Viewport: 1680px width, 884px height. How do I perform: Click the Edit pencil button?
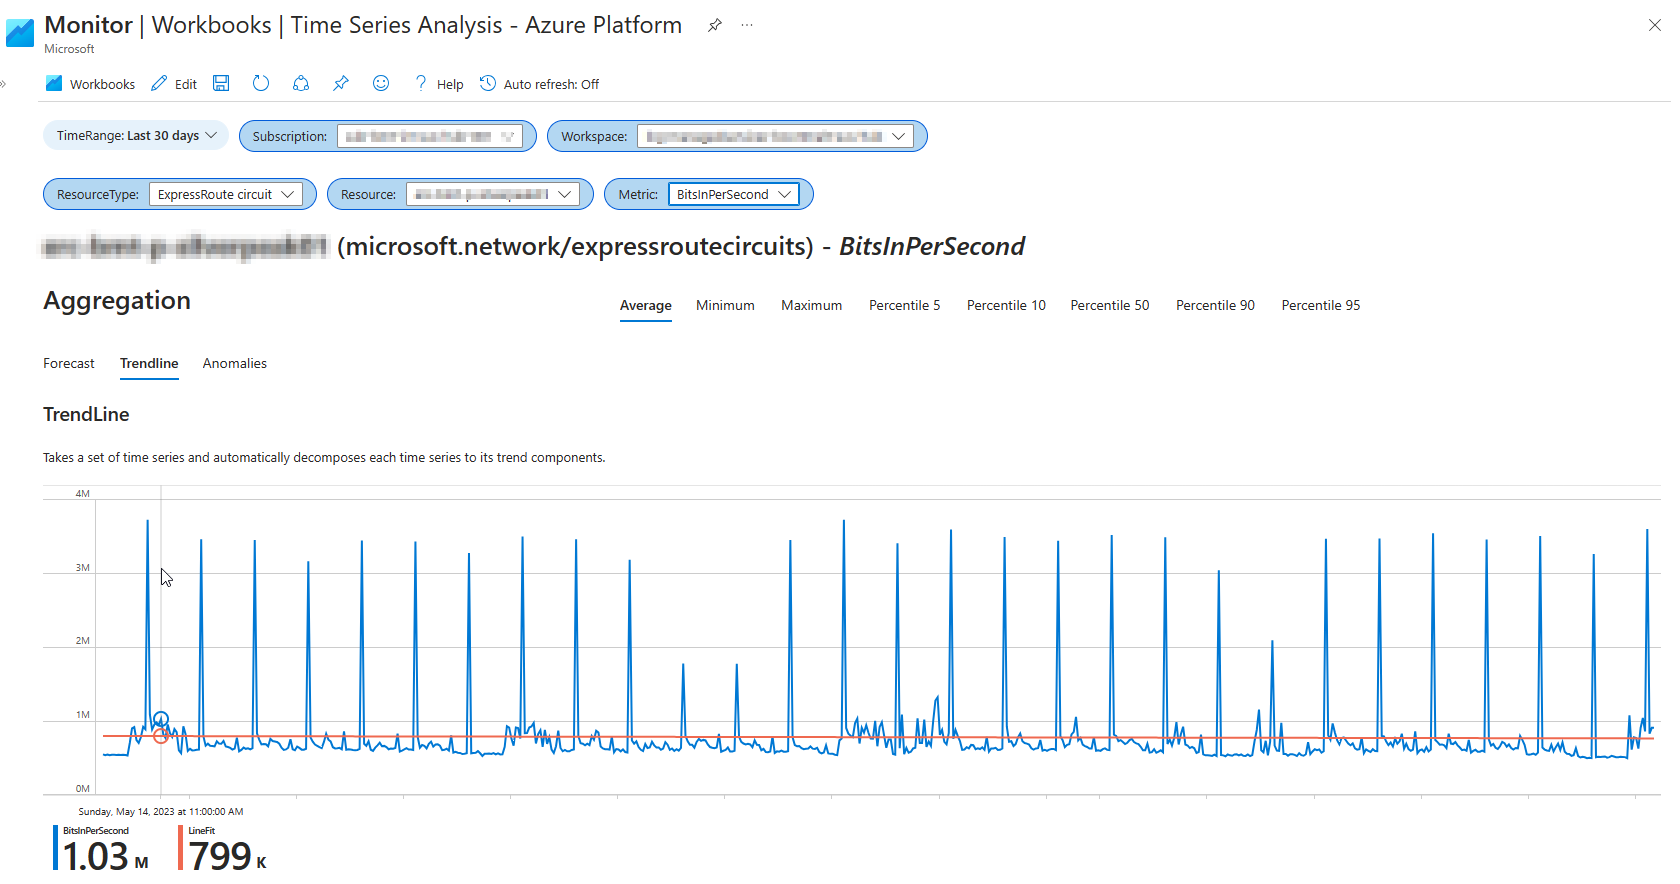tap(174, 84)
